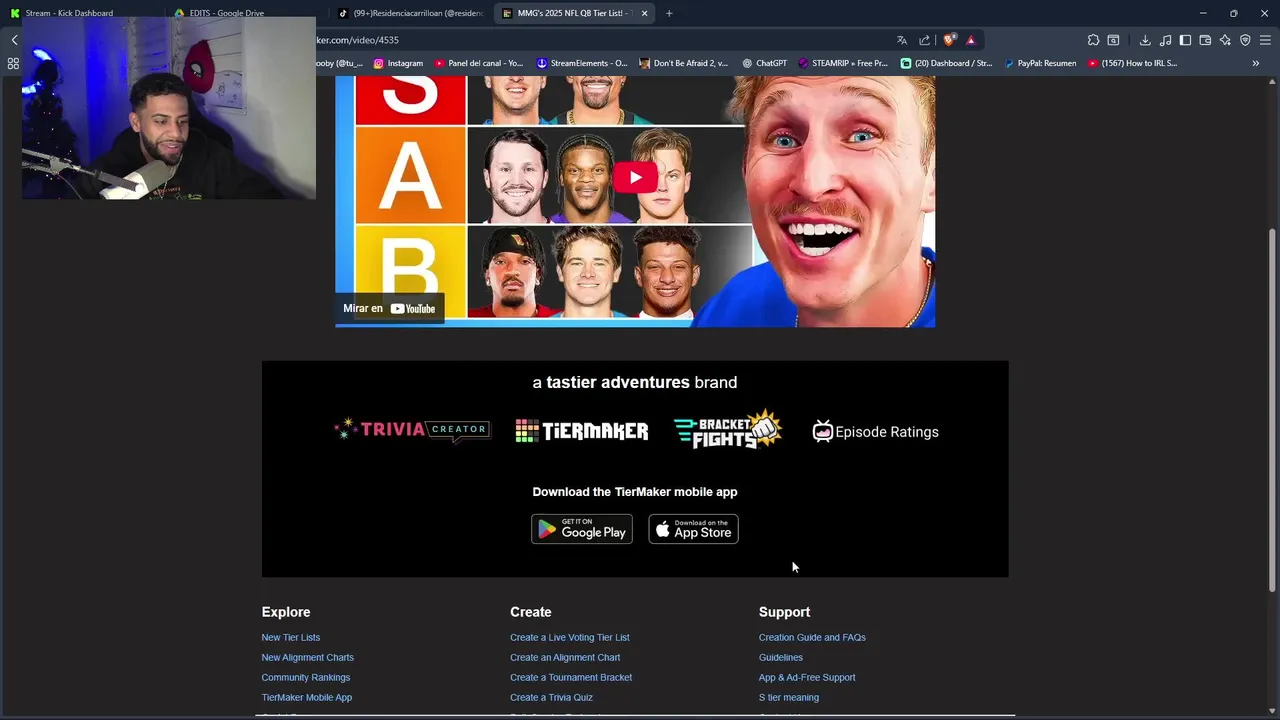Open STEAMRIP Free Pr... bookmark
Image resolution: width=1280 pixels, height=720 pixels.
pyautogui.click(x=842, y=63)
